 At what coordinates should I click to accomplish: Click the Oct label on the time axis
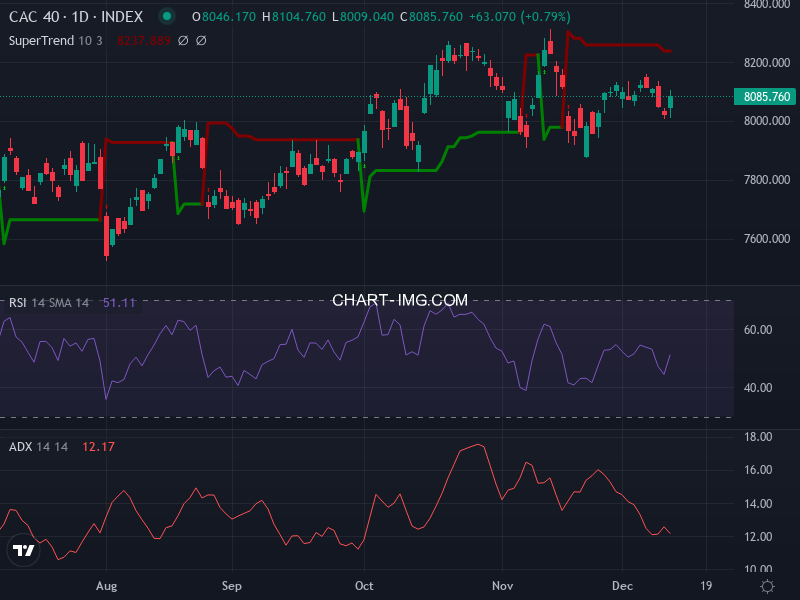click(x=364, y=586)
